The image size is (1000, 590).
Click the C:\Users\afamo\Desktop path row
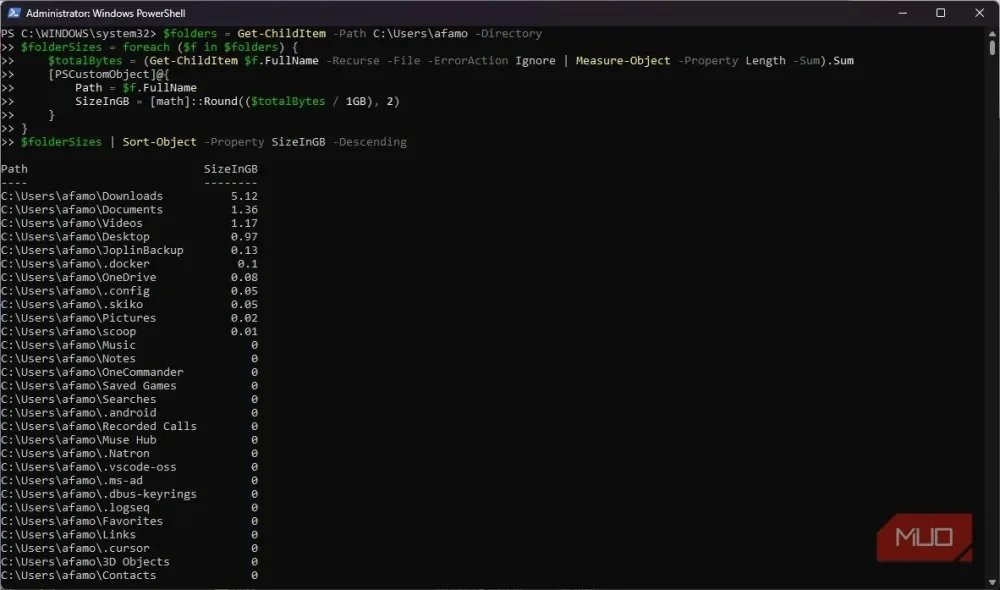[x=75, y=237]
